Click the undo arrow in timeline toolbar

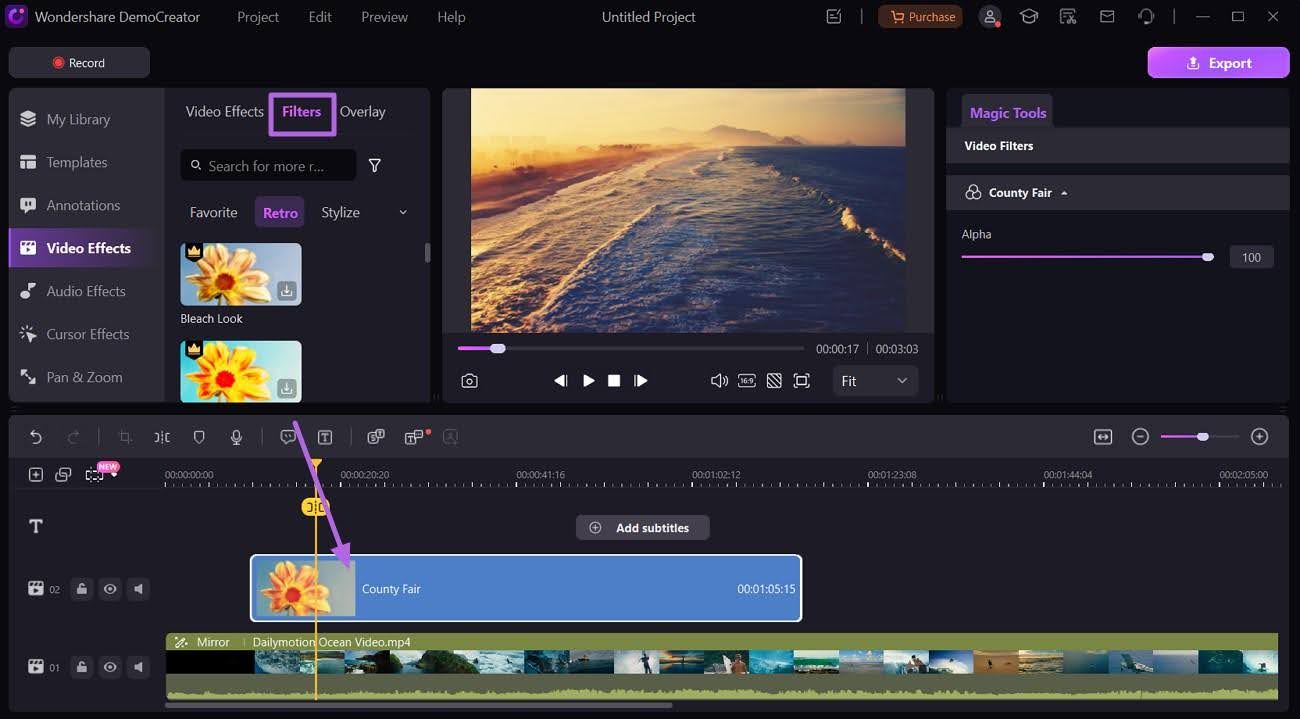(x=36, y=437)
